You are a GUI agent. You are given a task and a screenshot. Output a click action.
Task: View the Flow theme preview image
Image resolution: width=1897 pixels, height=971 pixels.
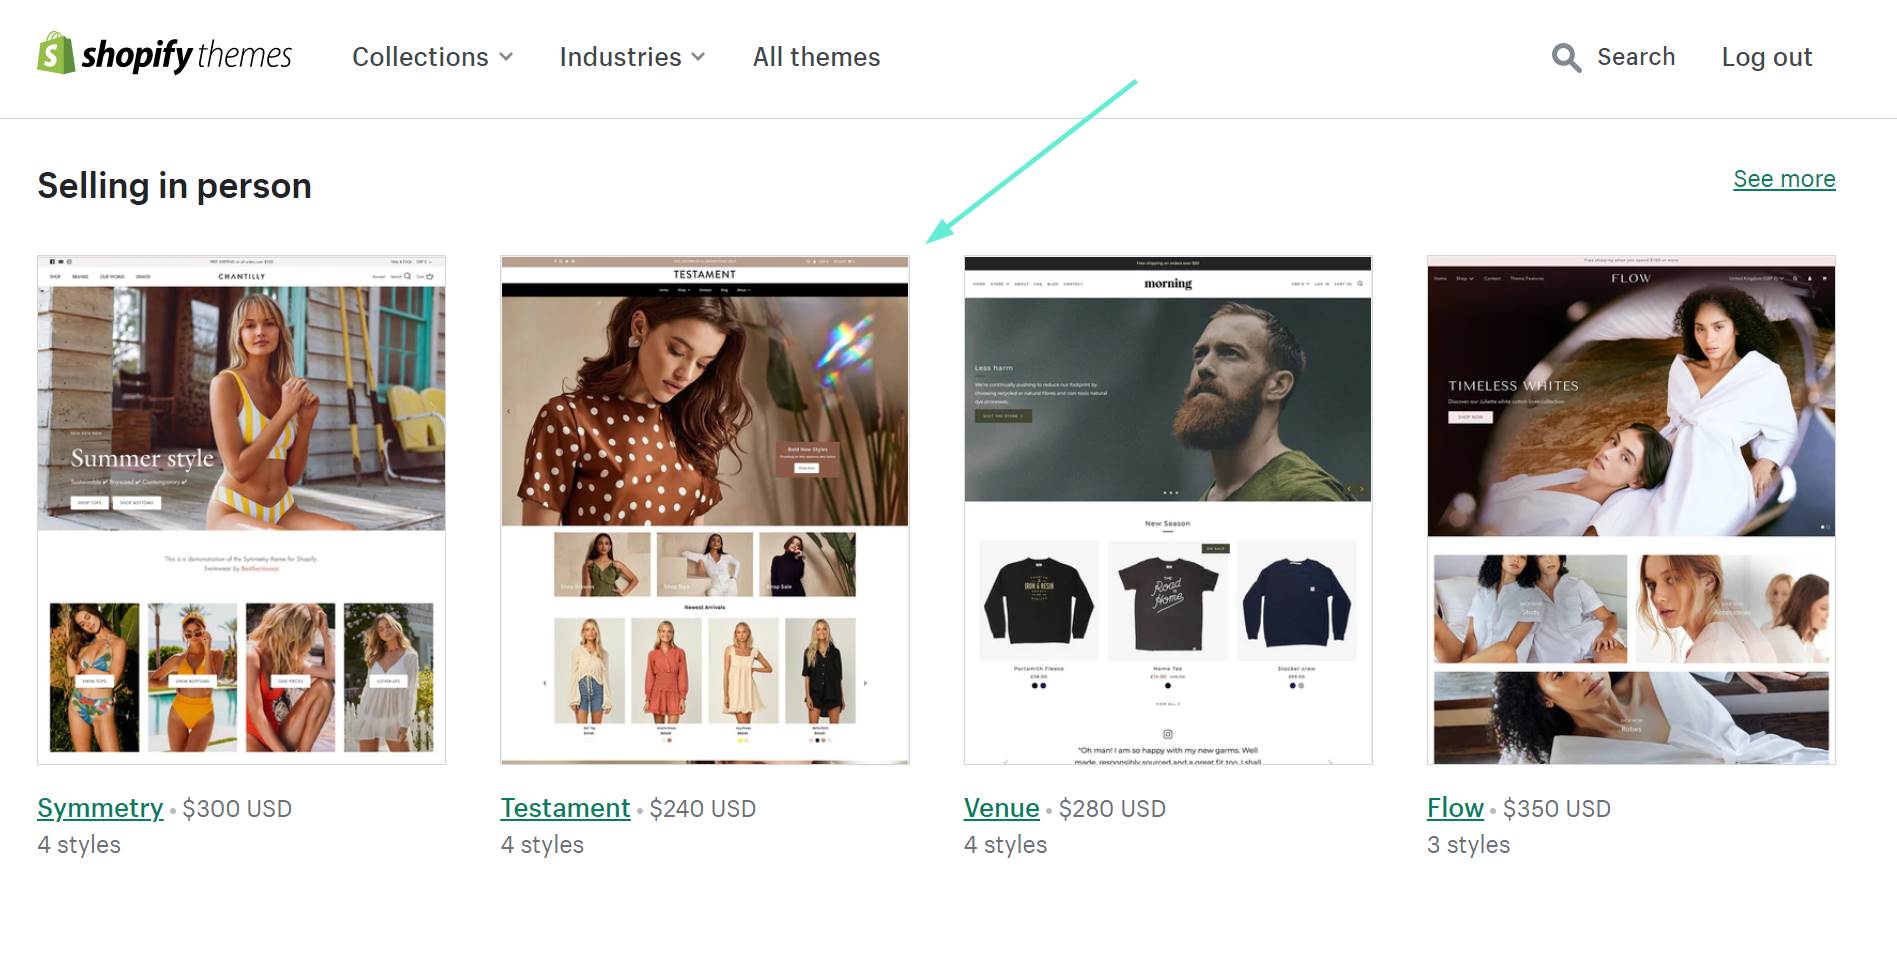pyautogui.click(x=1630, y=509)
